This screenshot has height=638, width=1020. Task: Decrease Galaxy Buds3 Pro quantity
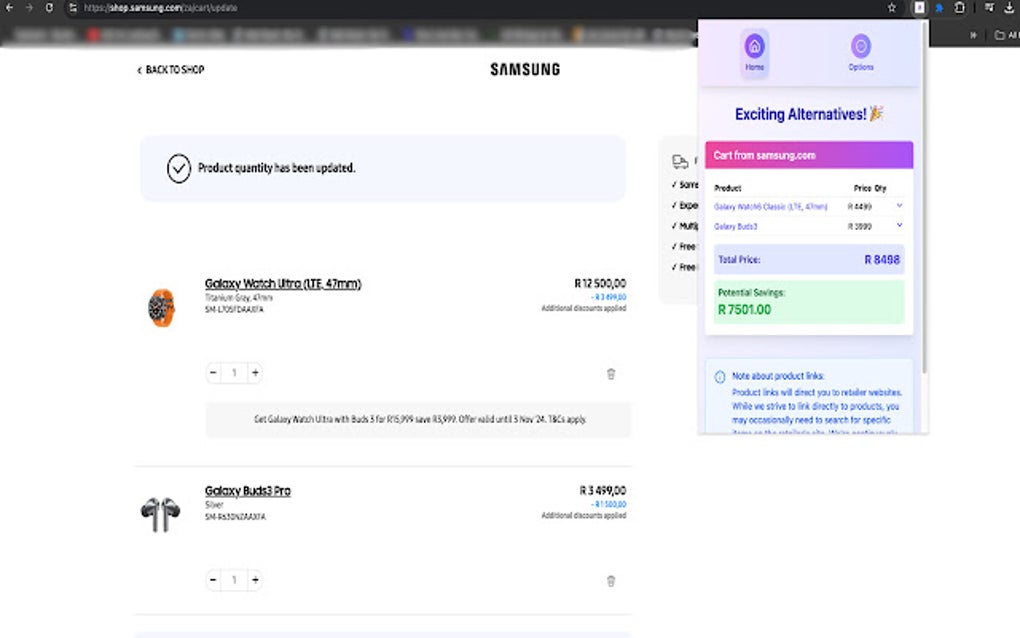coord(213,580)
